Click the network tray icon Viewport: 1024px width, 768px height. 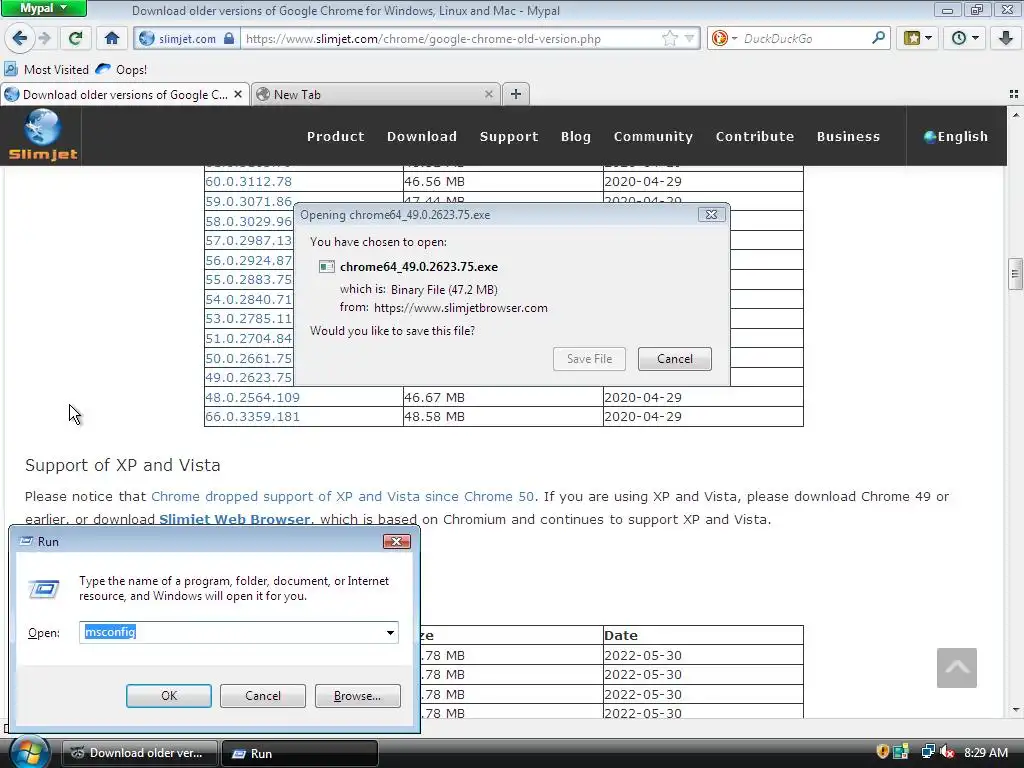tap(927, 752)
